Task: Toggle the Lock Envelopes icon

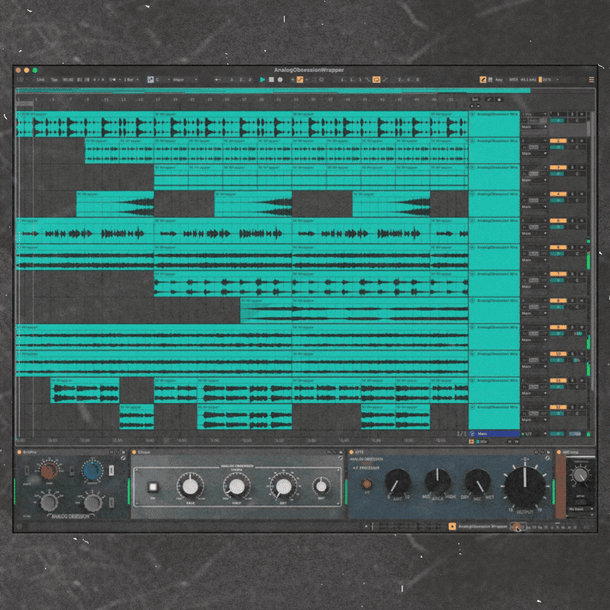Action: (x=499, y=100)
